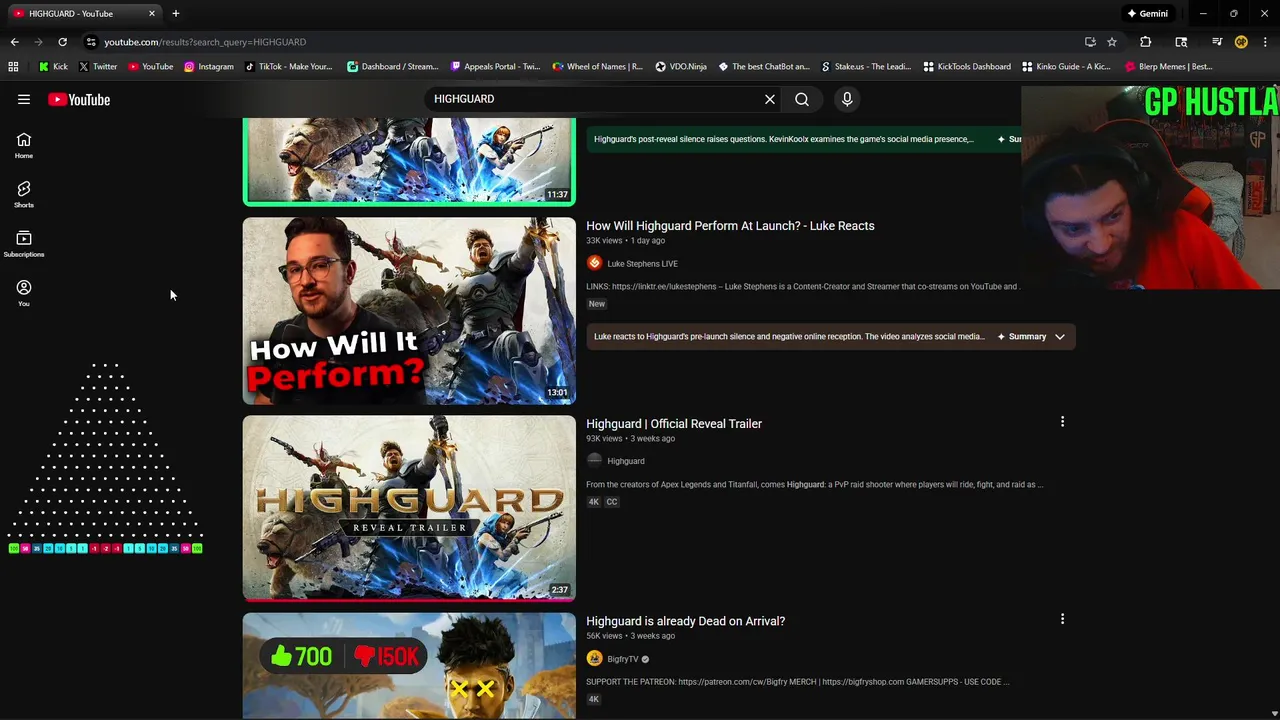Open more actions for Official Reveal Trailer
The image size is (1280, 720).
point(1062,422)
